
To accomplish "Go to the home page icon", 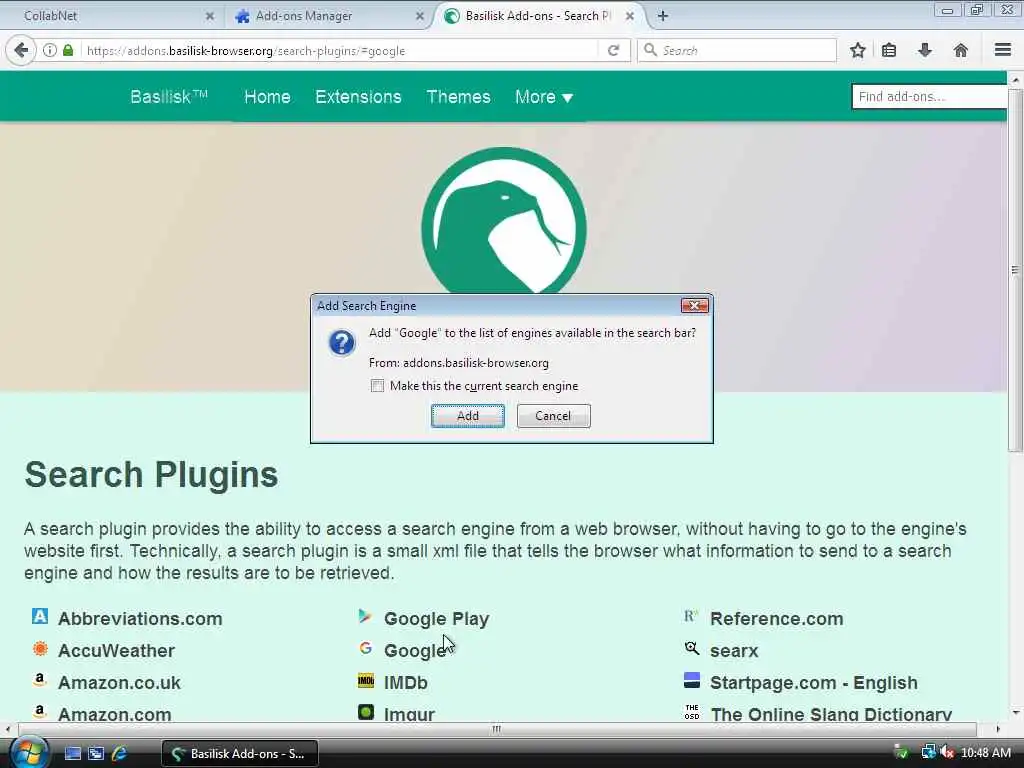I will coord(961,50).
